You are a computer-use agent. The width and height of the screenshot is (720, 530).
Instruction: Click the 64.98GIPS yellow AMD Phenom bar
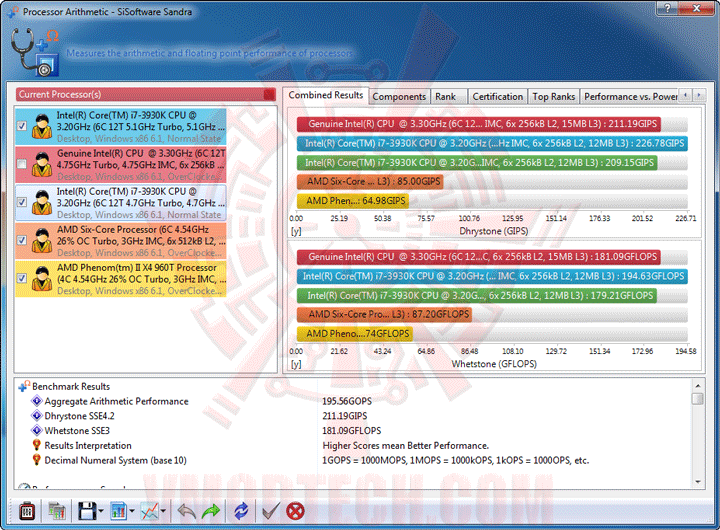pyautogui.click(x=353, y=201)
